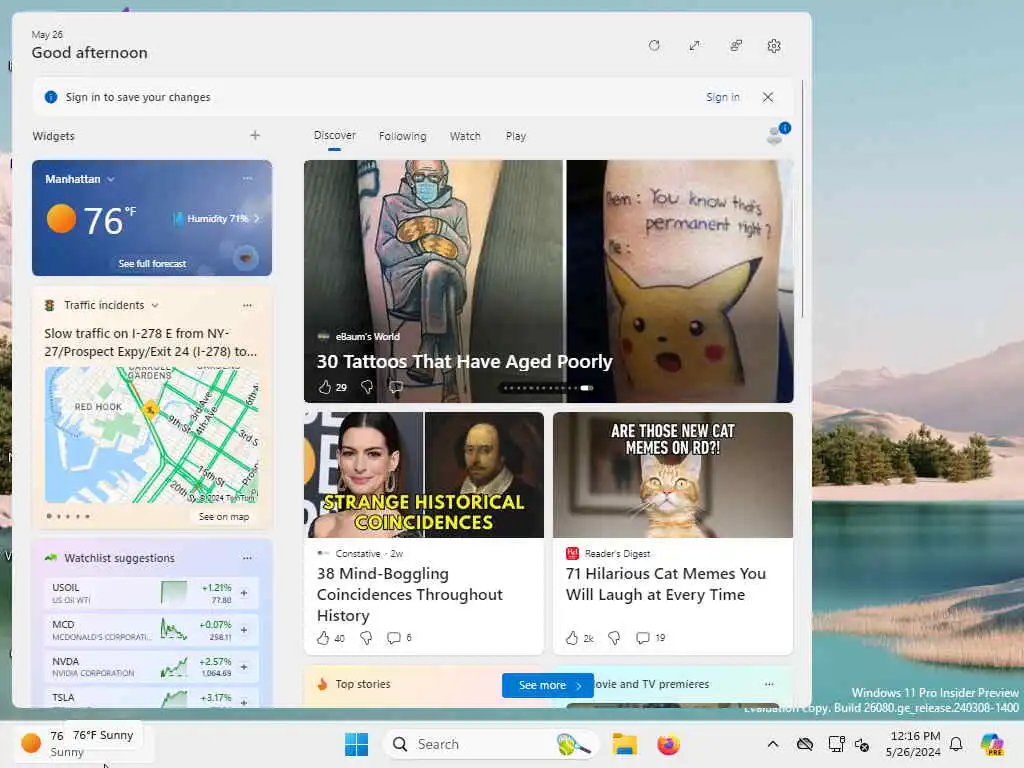1024x768 pixels.
Task: Open Copilot preview in taskbar
Action: tap(993, 744)
